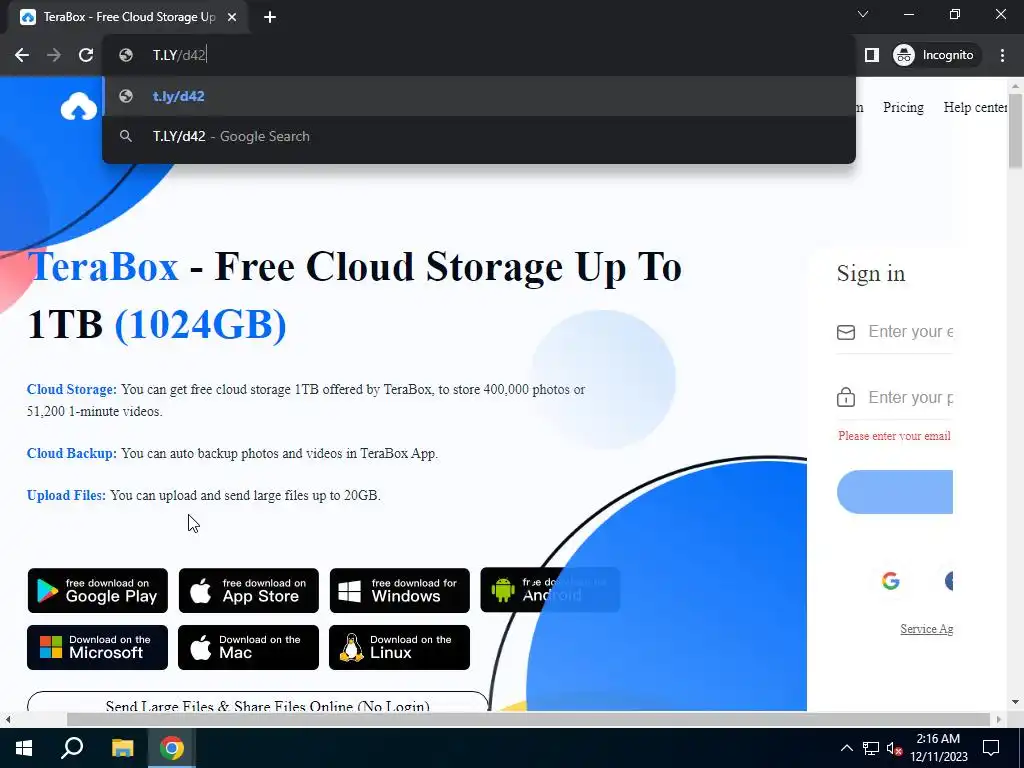Click the free download for Android badge

click(x=550, y=590)
